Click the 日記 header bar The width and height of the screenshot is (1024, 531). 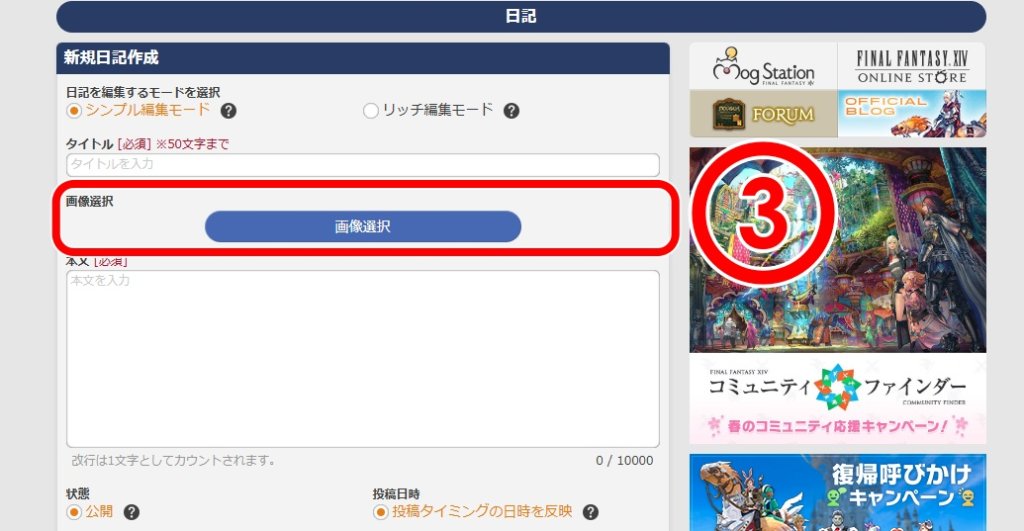coord(521,16)
